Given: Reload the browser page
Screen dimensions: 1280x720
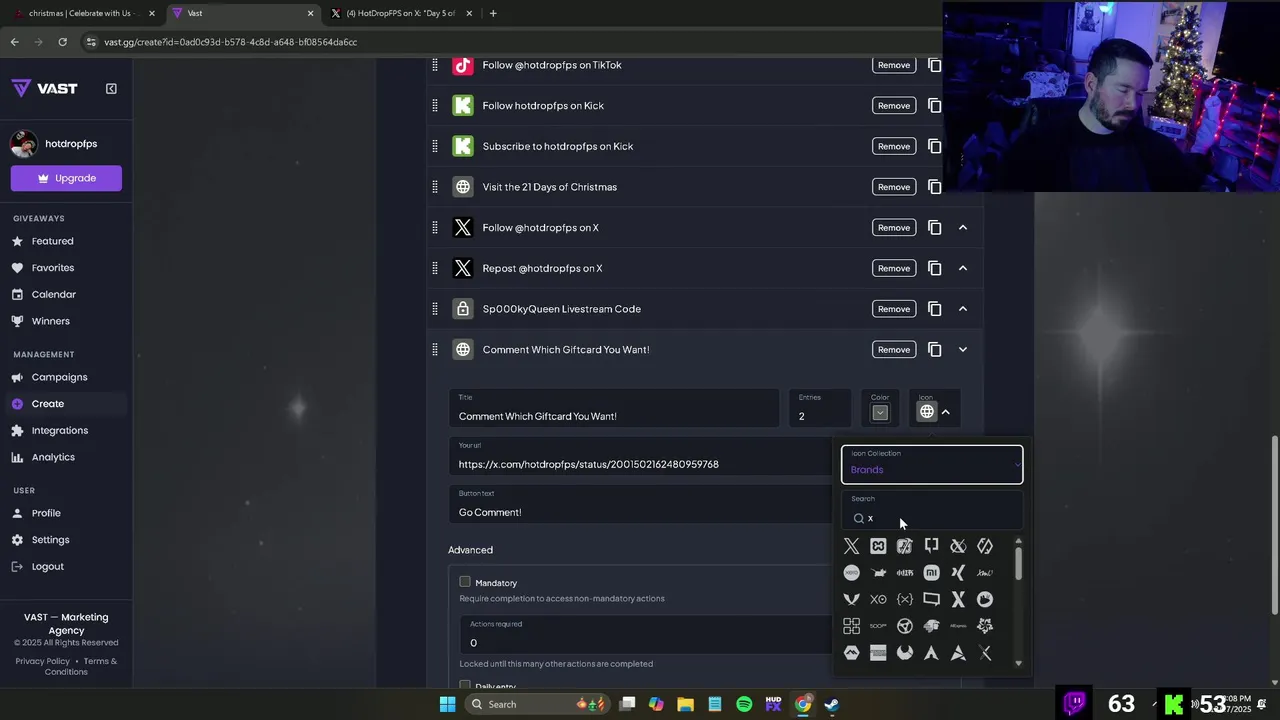Looking at the screenshot, I should [x=62, y=42].
